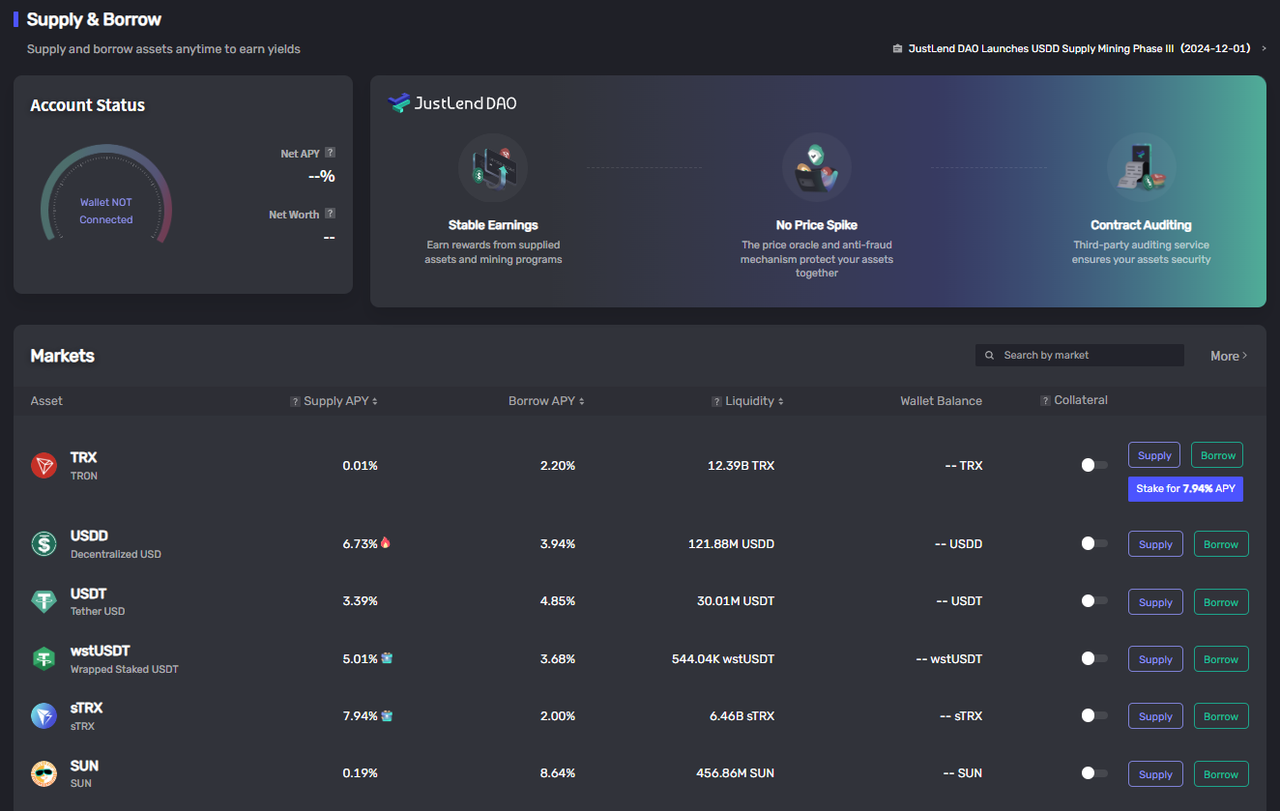The width and height of the screenshot is (1280, 811).
Task: Open the More menu
Action: (x=1228, y=355)
